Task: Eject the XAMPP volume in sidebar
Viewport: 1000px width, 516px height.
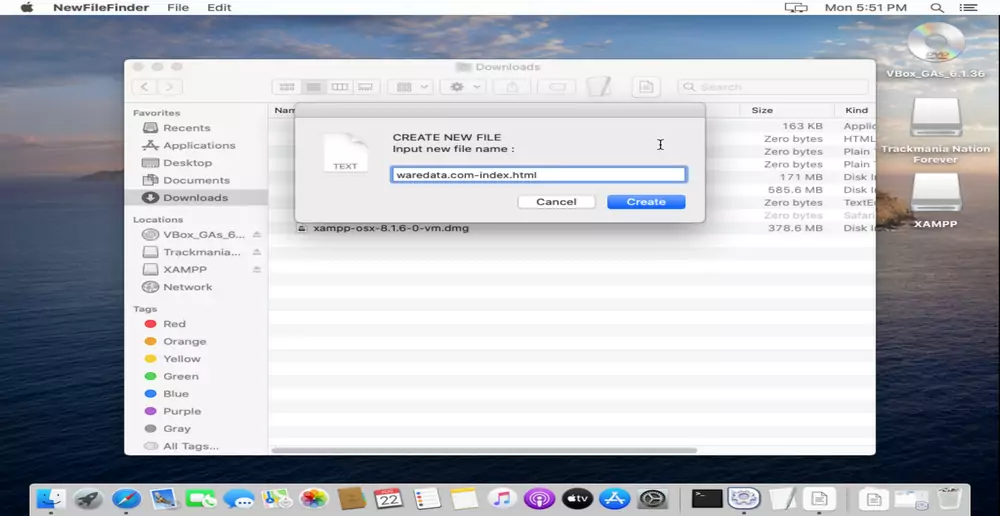Action: 256,269
